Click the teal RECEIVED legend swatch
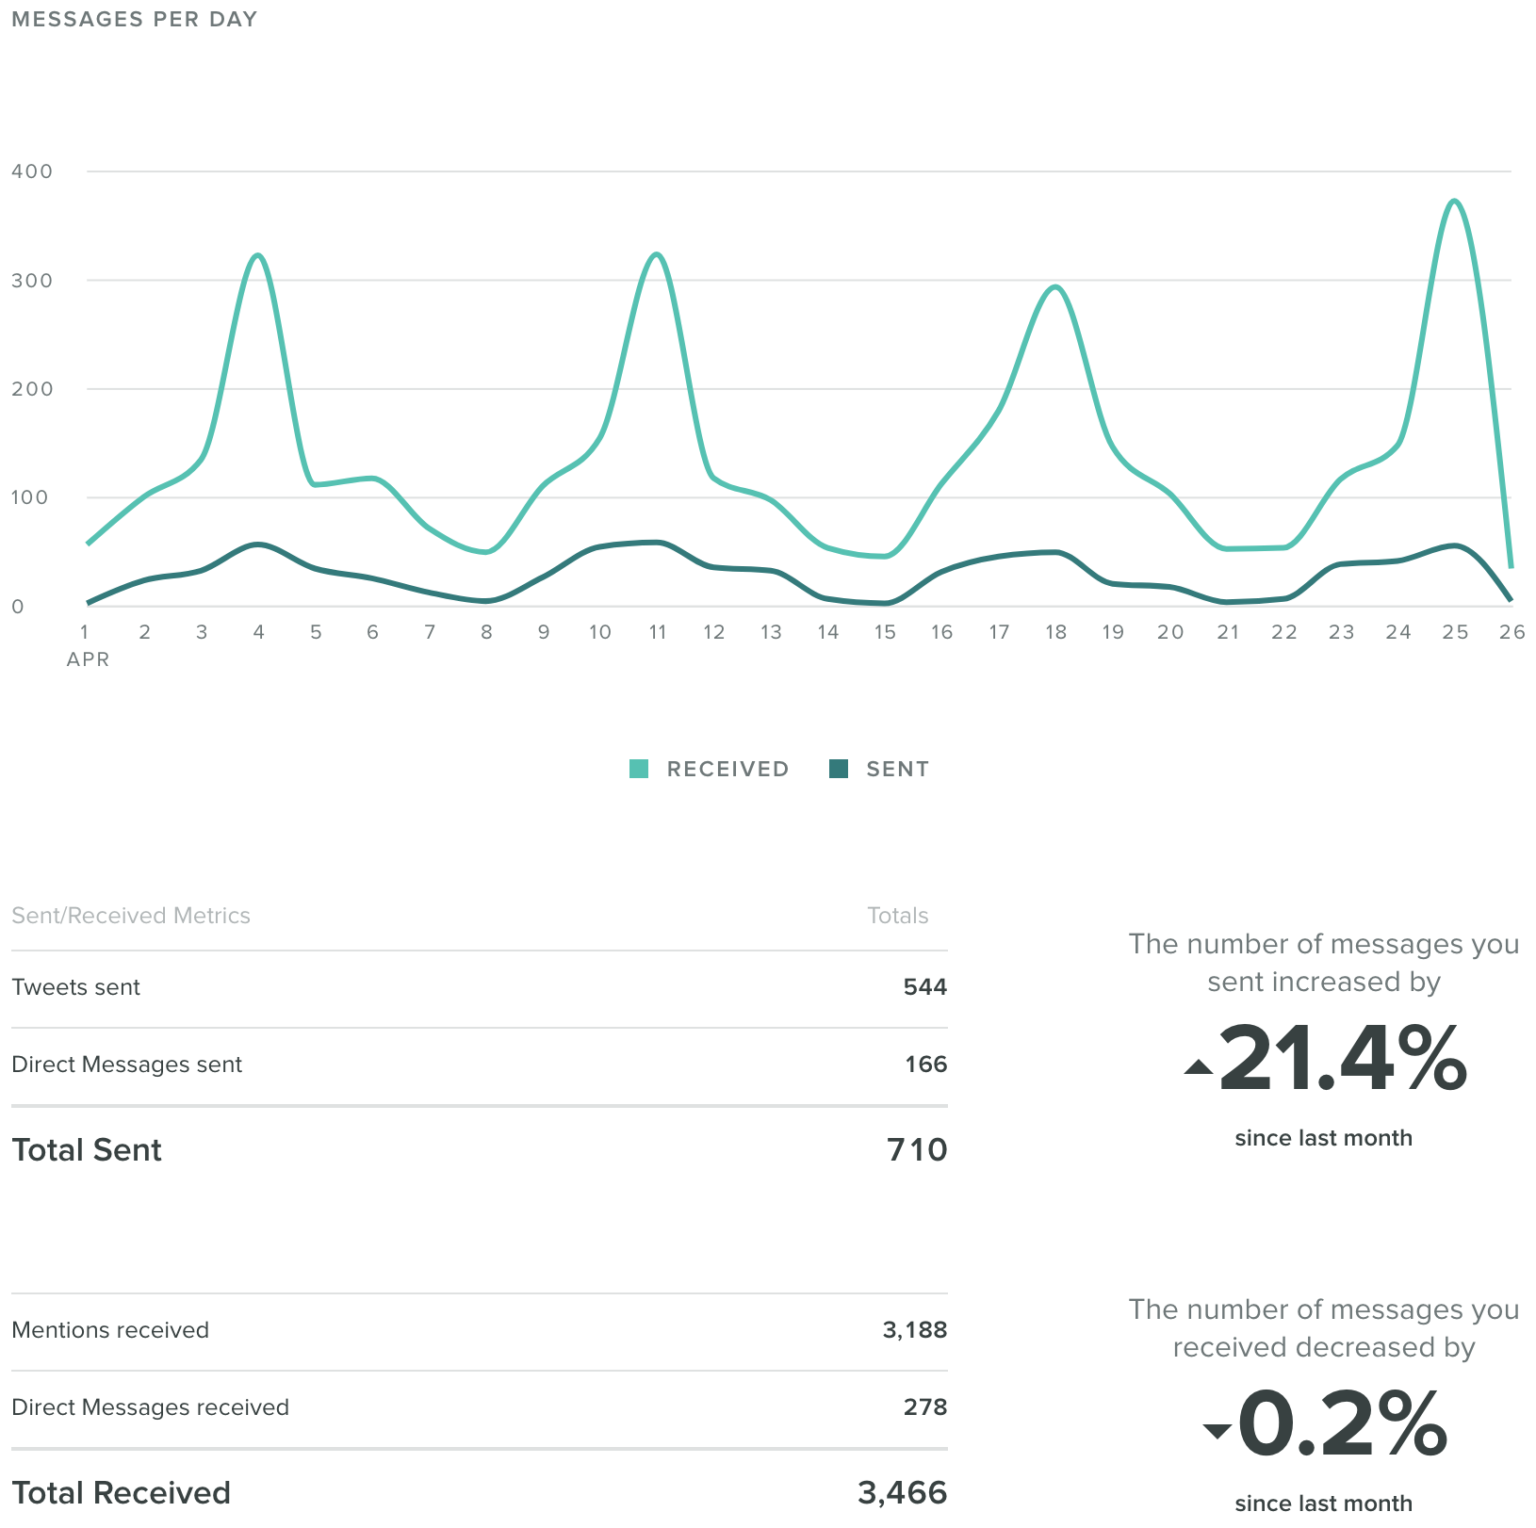 click(x=640, y=768)
